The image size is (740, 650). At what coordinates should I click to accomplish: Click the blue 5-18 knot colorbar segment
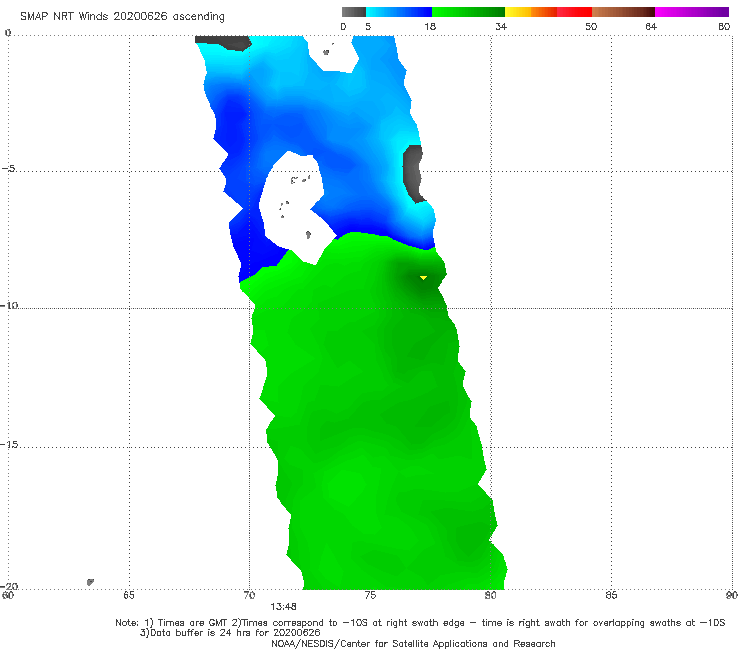(x=399, y=12)
